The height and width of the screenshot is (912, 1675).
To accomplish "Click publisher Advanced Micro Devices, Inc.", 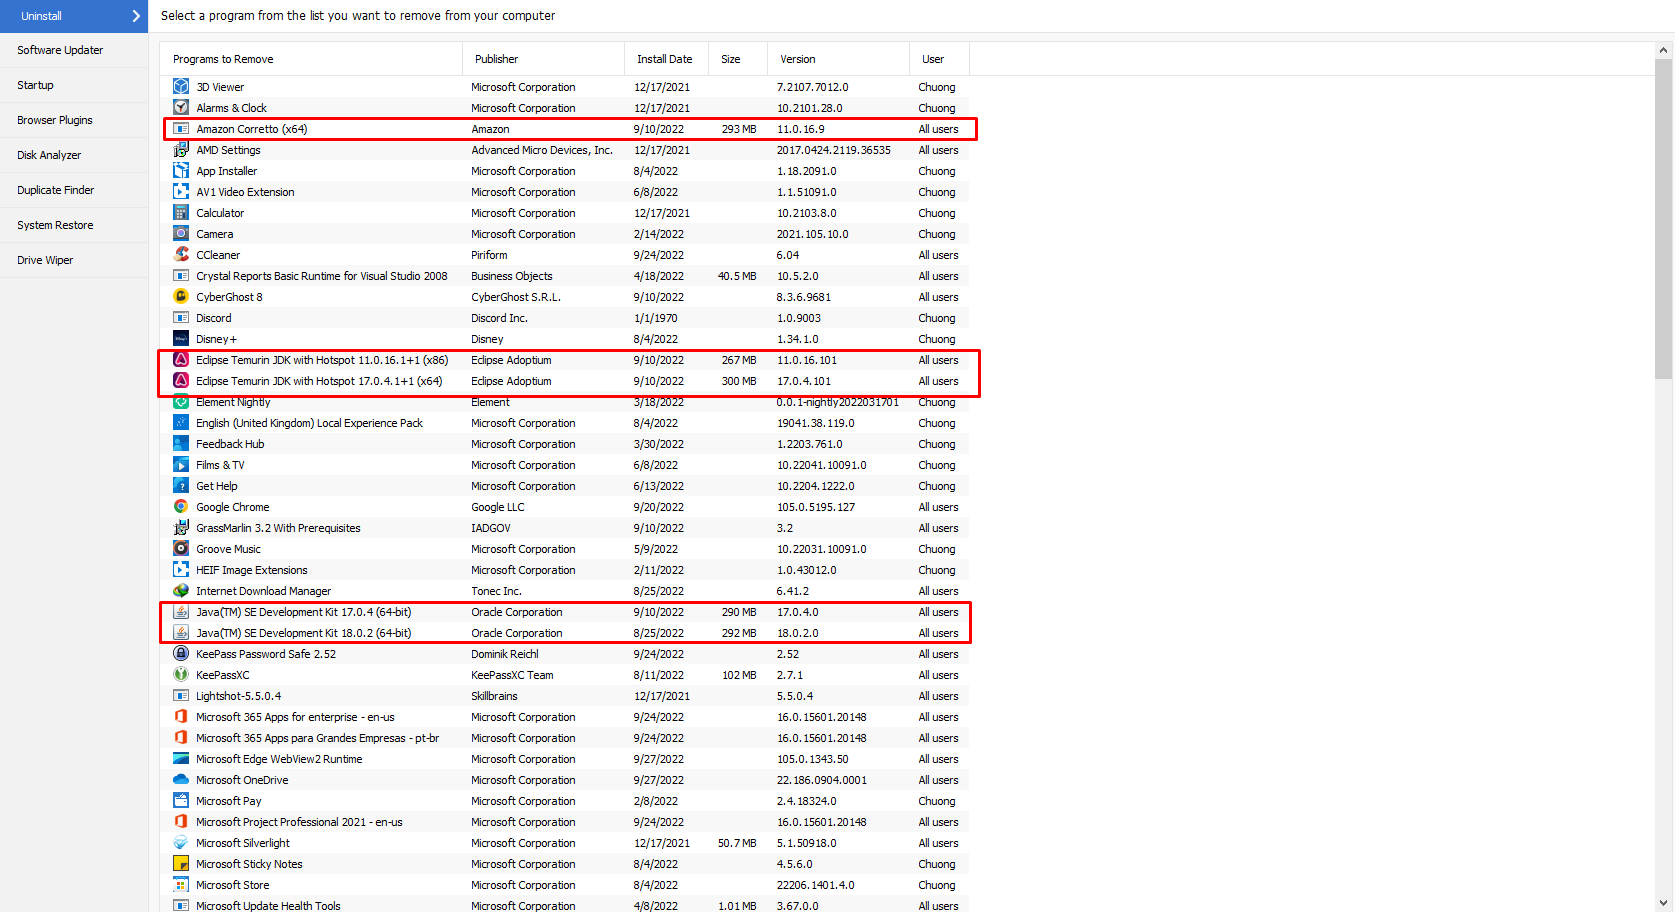I will coord(542,150).
